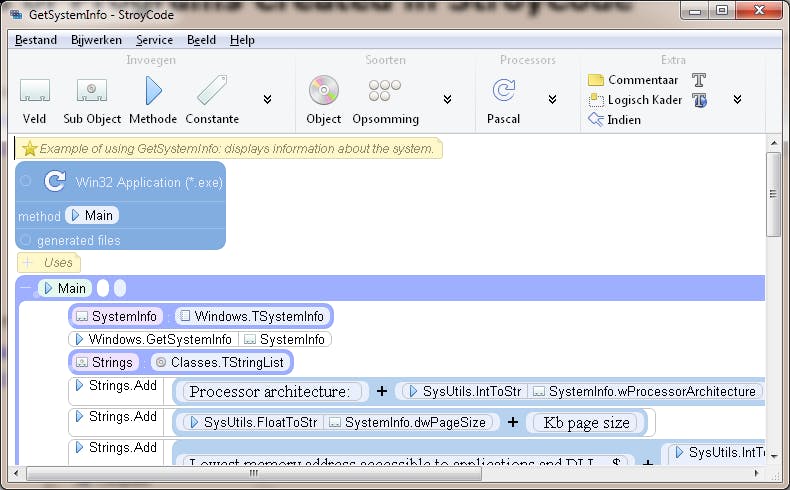
Task: Click the StroyCode title bar app icon
Action: pyautogui.click(x=17, y=15)
